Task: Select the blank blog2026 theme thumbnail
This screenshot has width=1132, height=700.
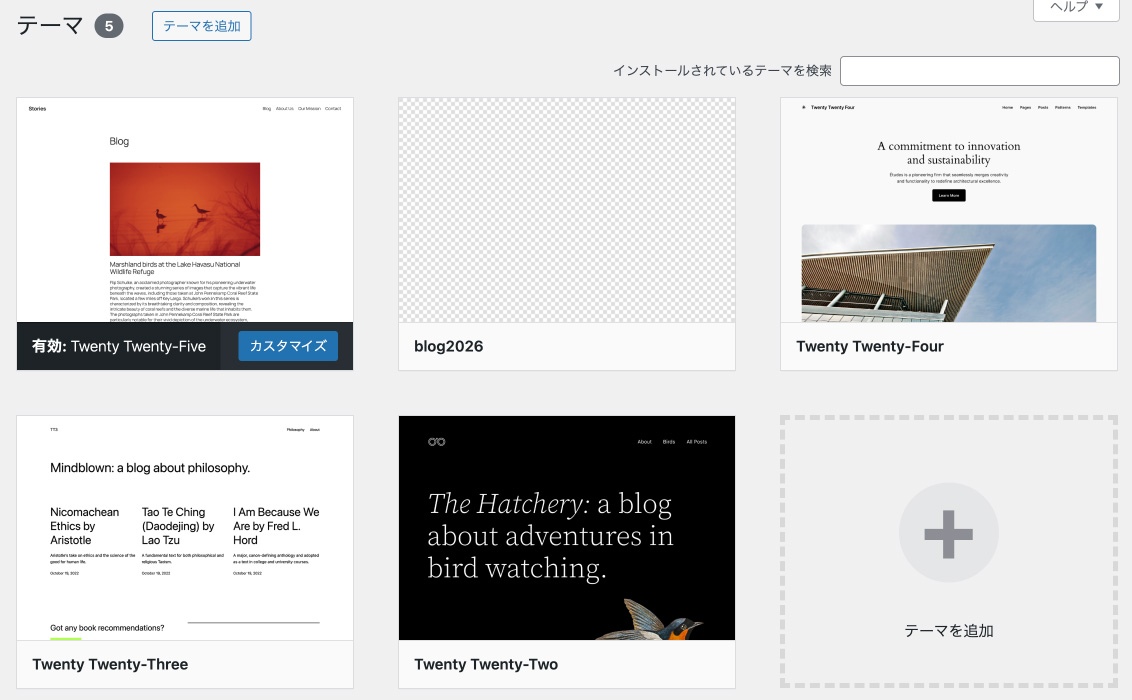Action: click(566, 210)
